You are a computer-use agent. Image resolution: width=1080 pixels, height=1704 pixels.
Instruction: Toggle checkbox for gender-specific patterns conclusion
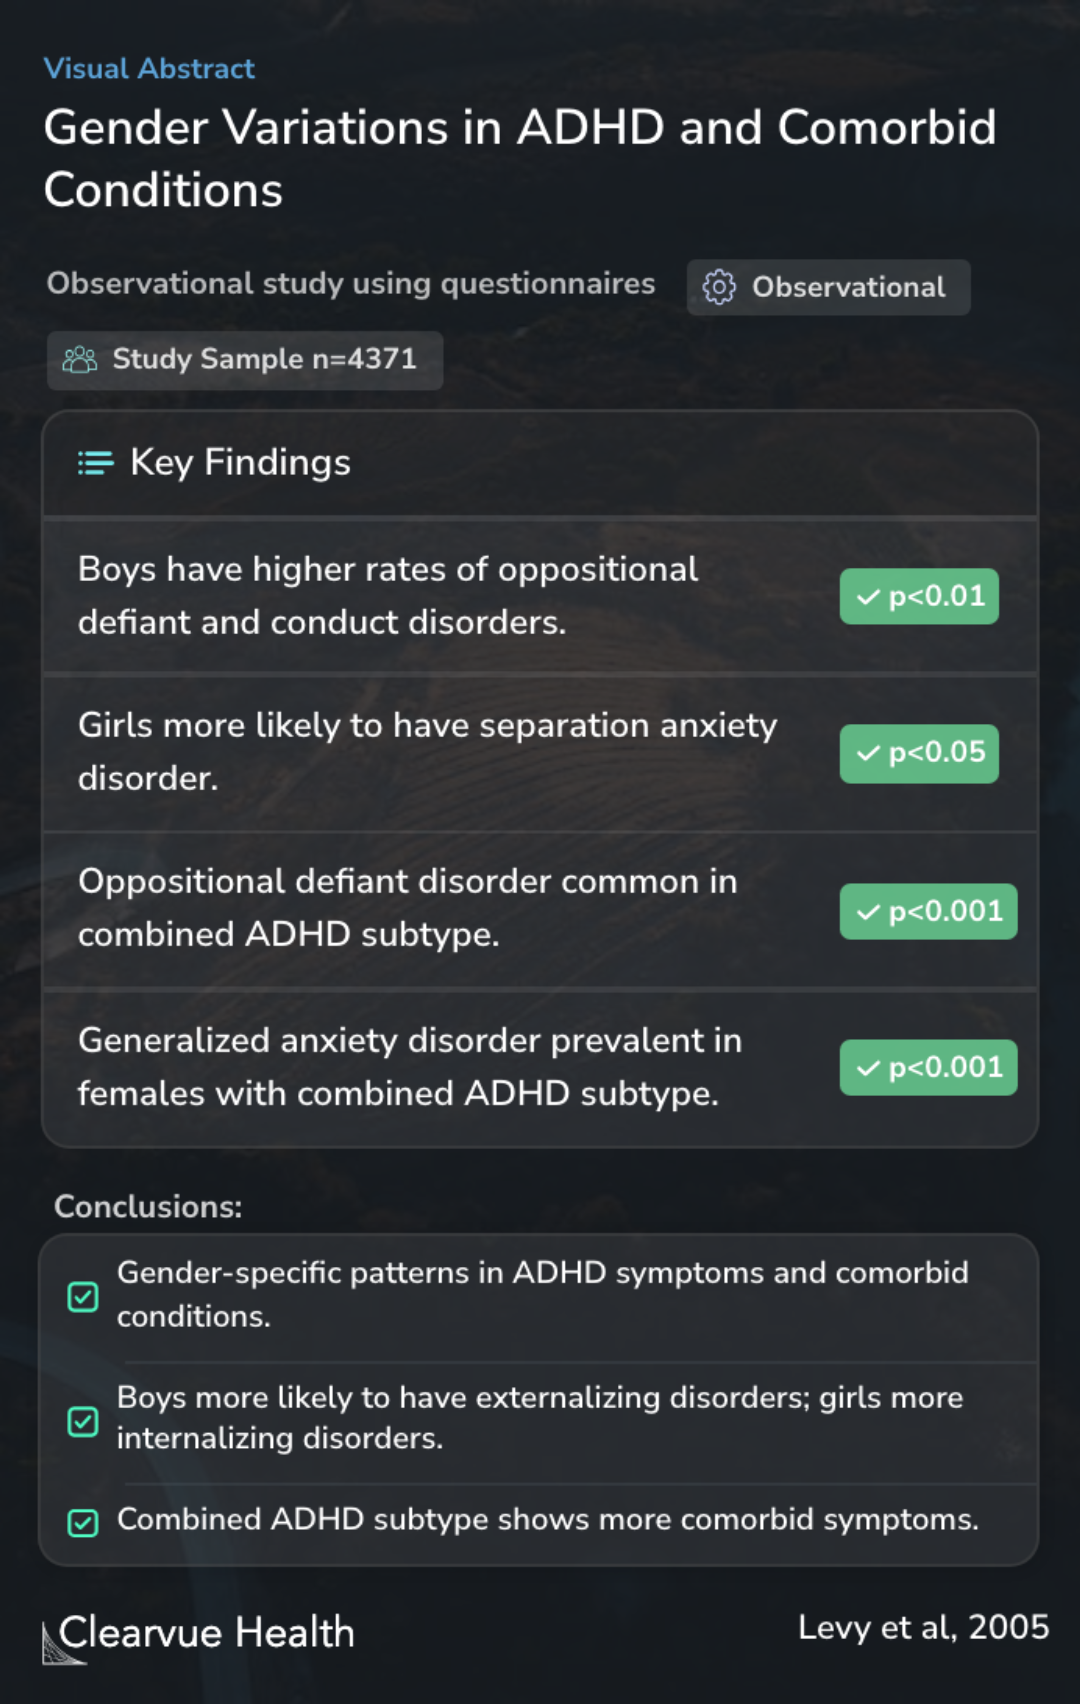click(83, 1297)
